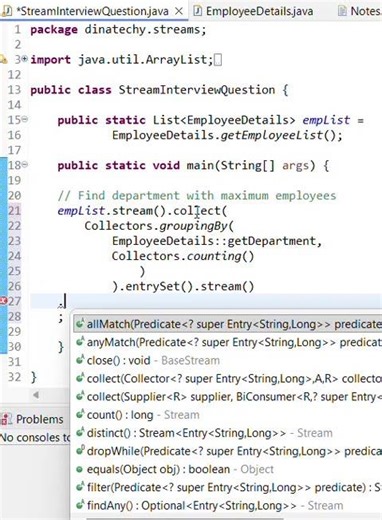Click the comment 'Find department with maximum employees'
Viewport: 382px width, 520px height.
coord(207,195)
